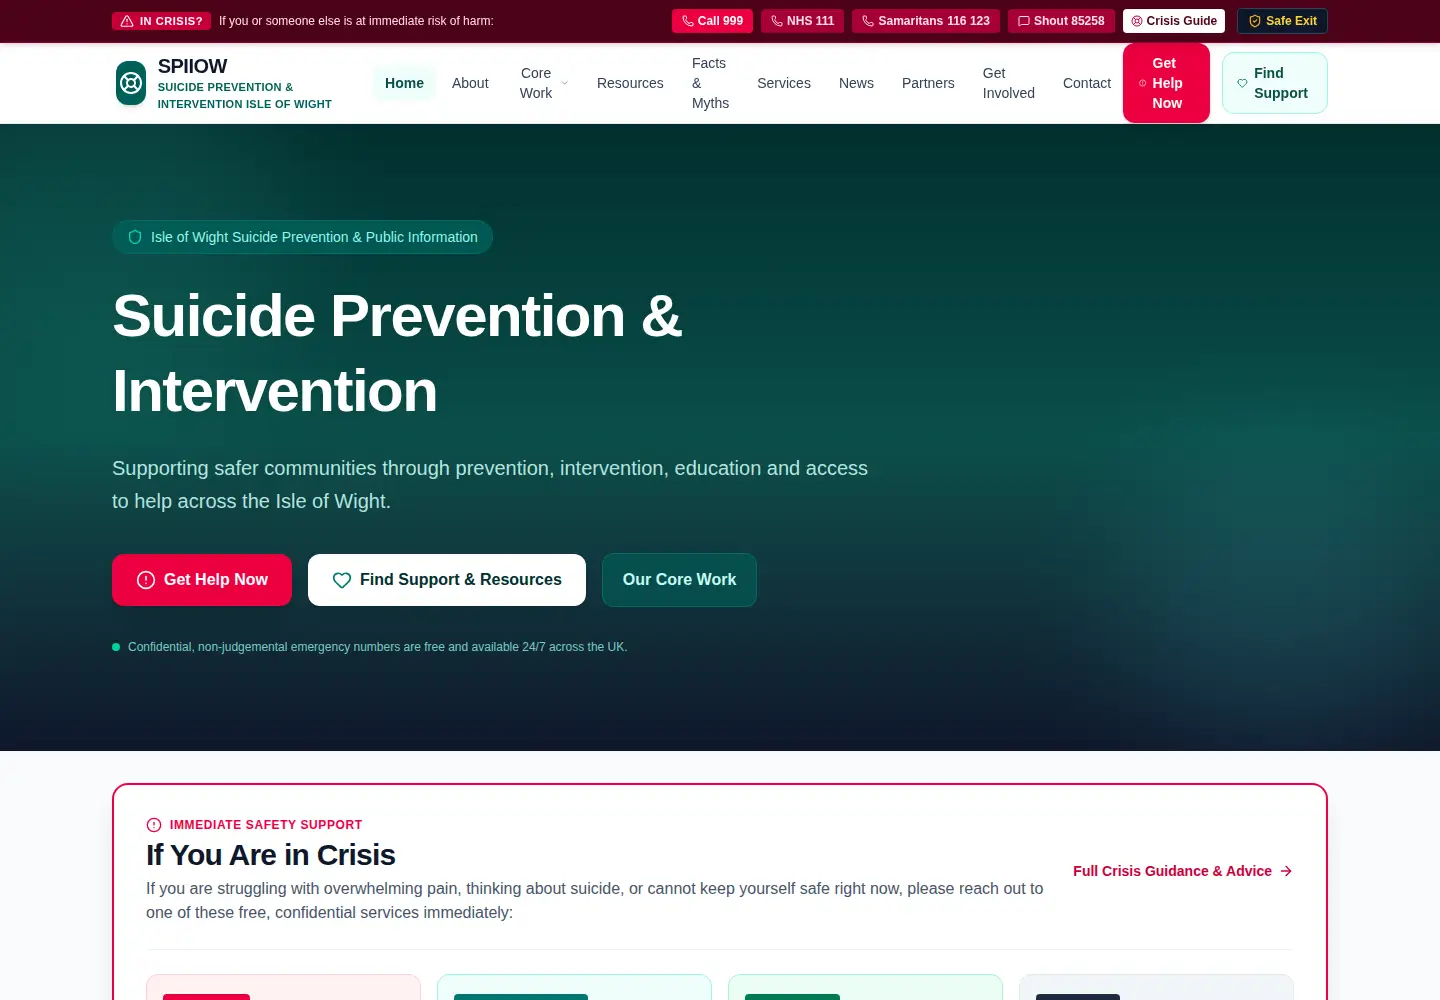This screenshot has height=1000, width=1440.
Task: Click the phone icon on Samaritans 116 123
Action: (x=867, y=21)
